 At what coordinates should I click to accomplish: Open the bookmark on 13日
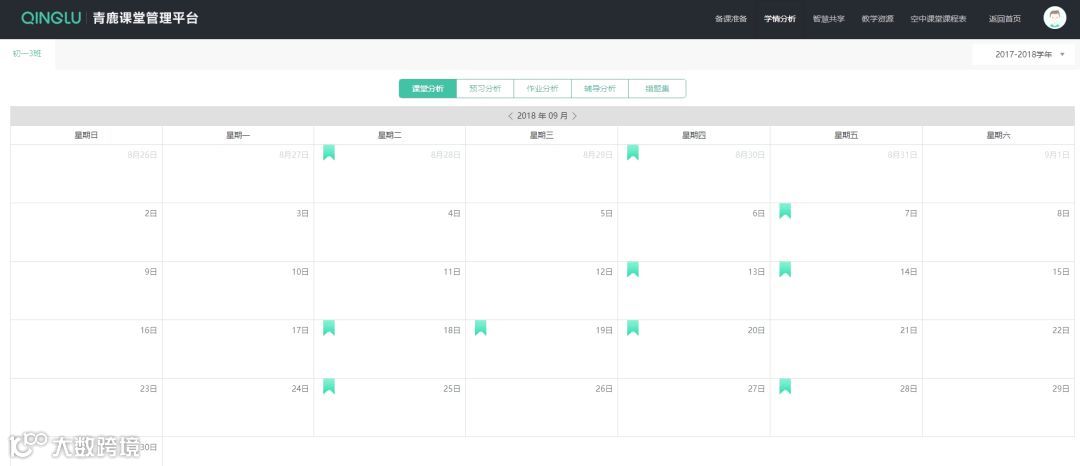[x=632, y=269]
